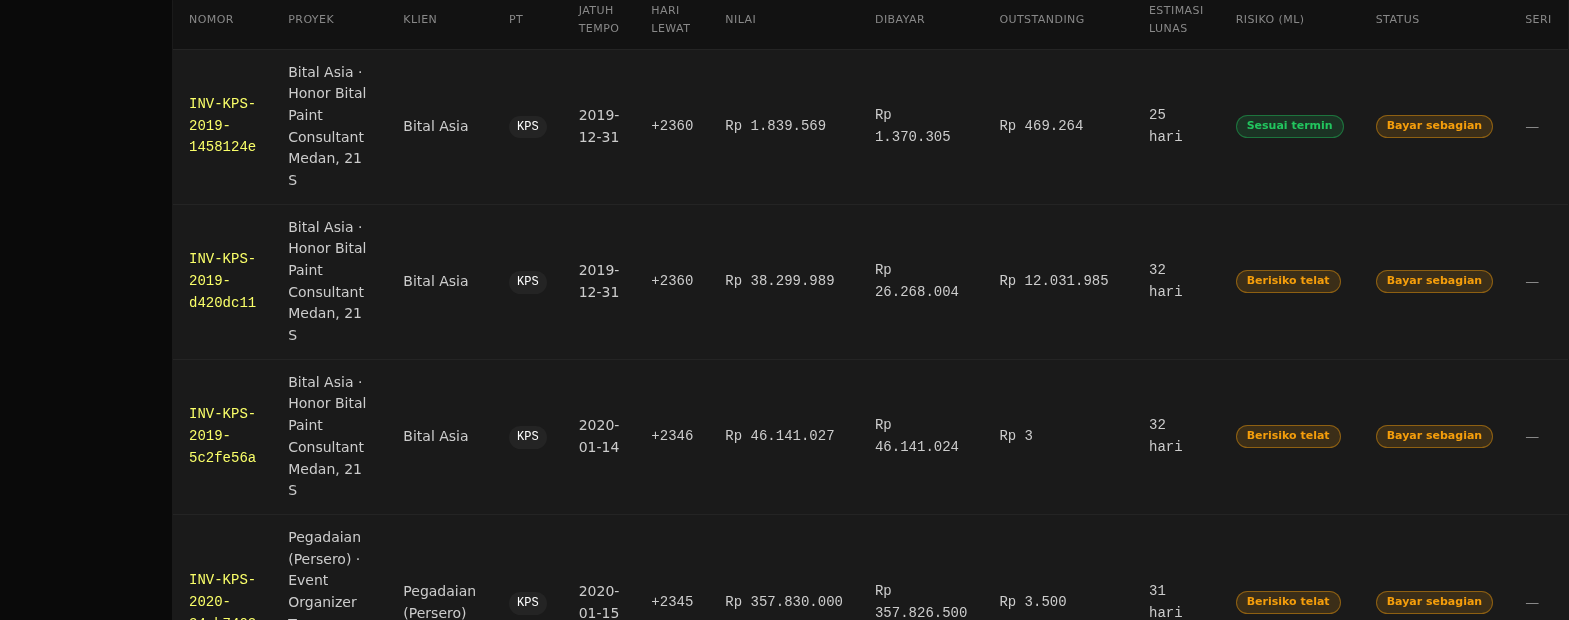The width and height of the screenshot is (1569, 620).
Task: Click Bayar sebagian status for Pegadaian row
Action: coord(1434,602)
